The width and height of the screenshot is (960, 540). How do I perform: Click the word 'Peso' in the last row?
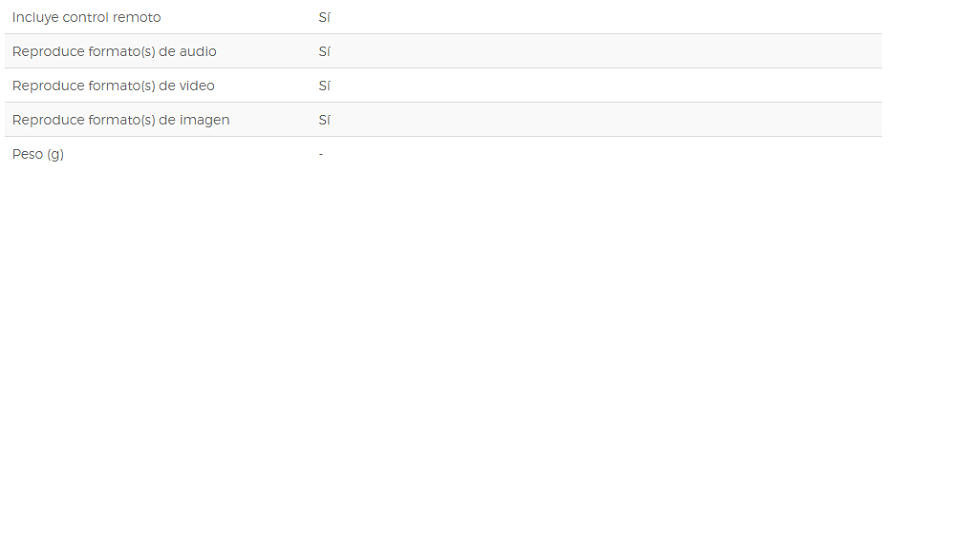(28, 154)
